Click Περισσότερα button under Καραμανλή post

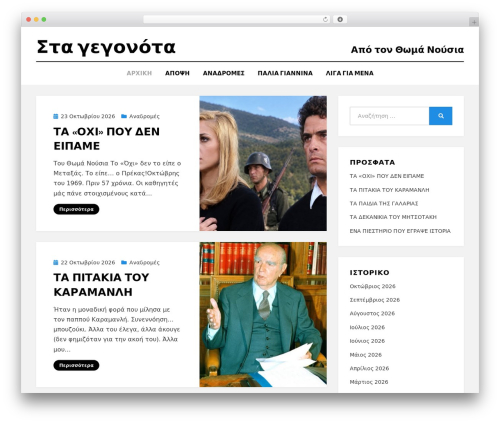pyautogui.click(x=76, y=365)
